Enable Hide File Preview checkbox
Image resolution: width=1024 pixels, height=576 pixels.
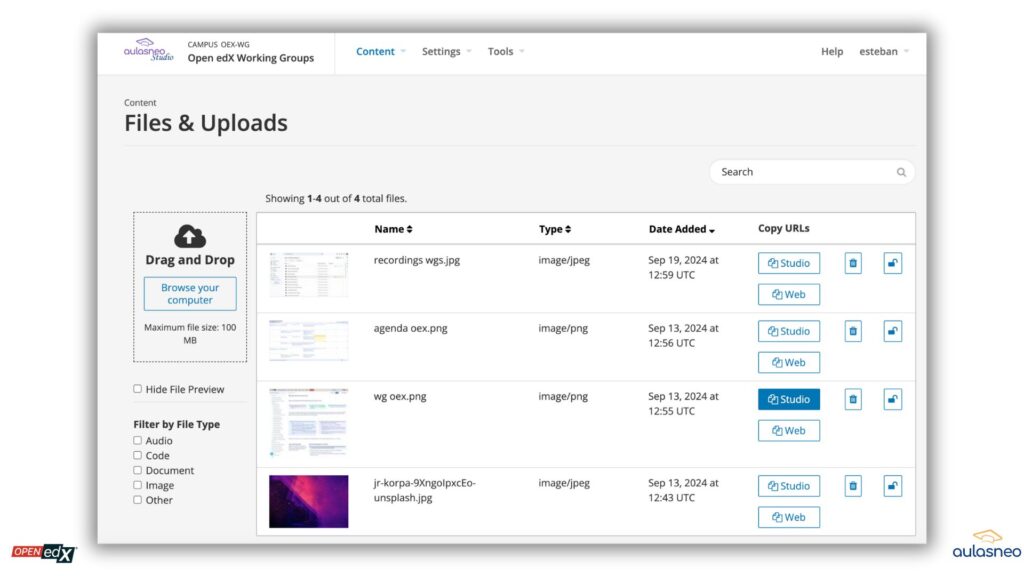pos(138,389)
